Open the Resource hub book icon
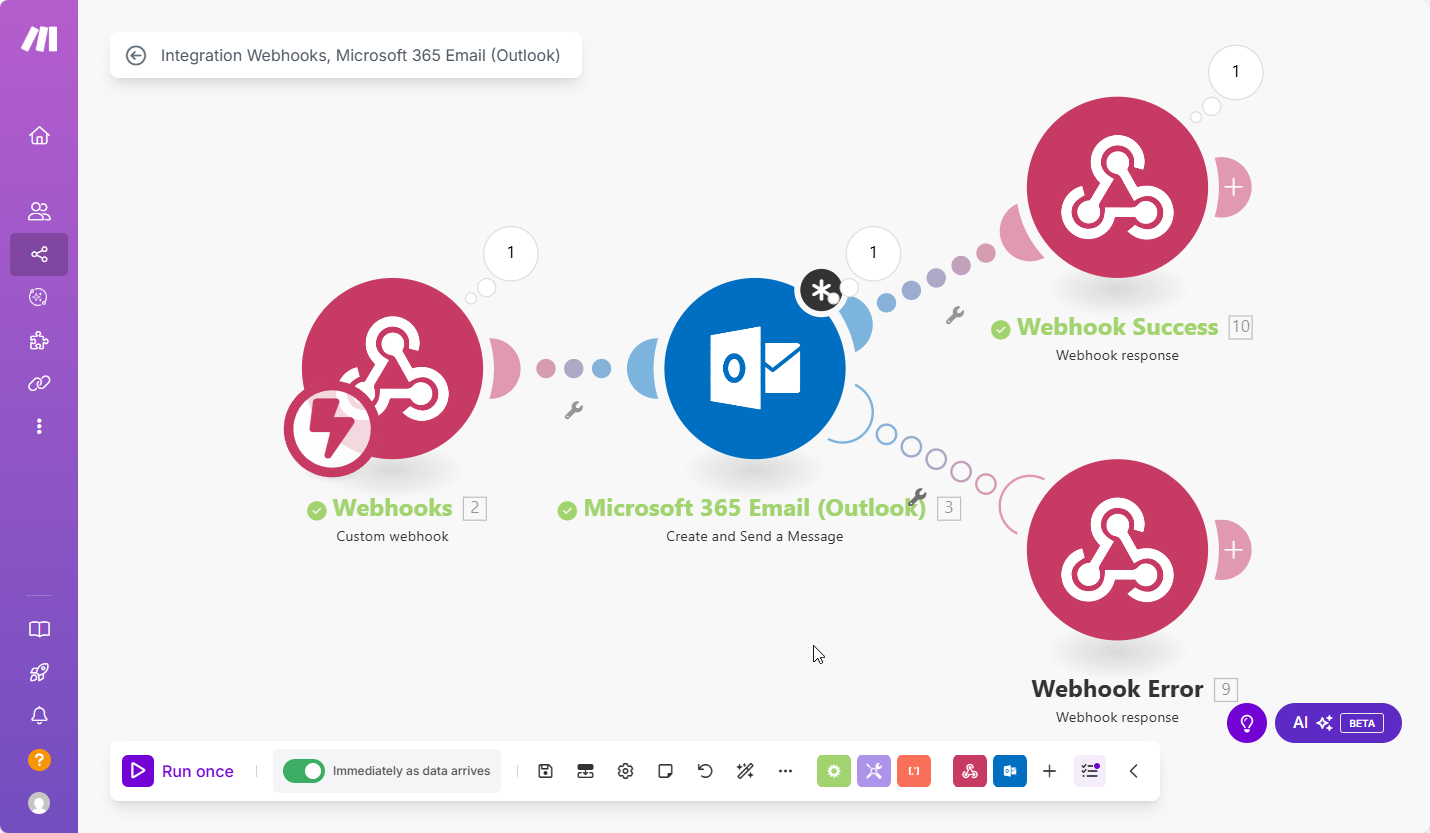Image resolution: width=1430 pixels, height=833 pixels. 39,629
